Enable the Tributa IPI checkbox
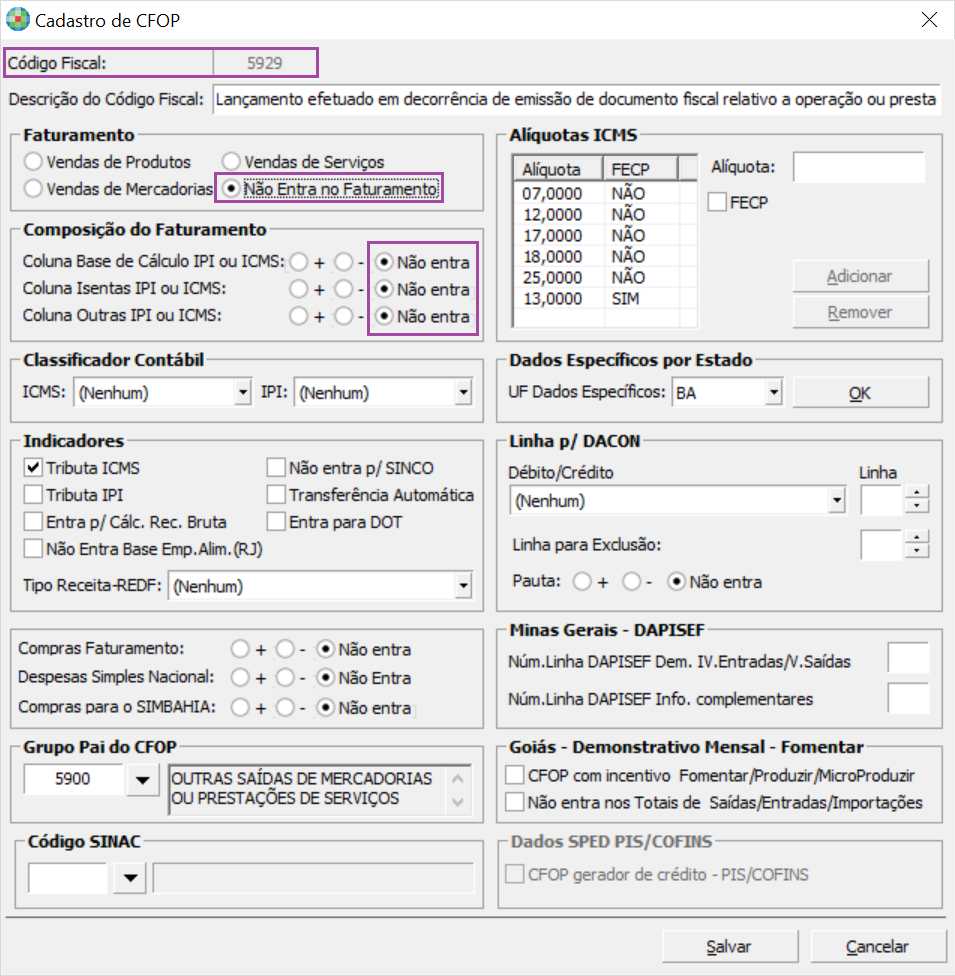 [x=33, y=495]
